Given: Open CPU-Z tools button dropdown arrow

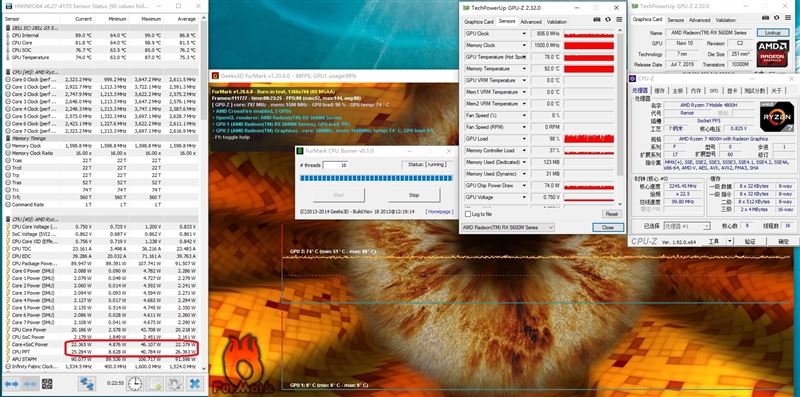Looking at the screenshot, I should pyautogui.click(x=729, y=241).
